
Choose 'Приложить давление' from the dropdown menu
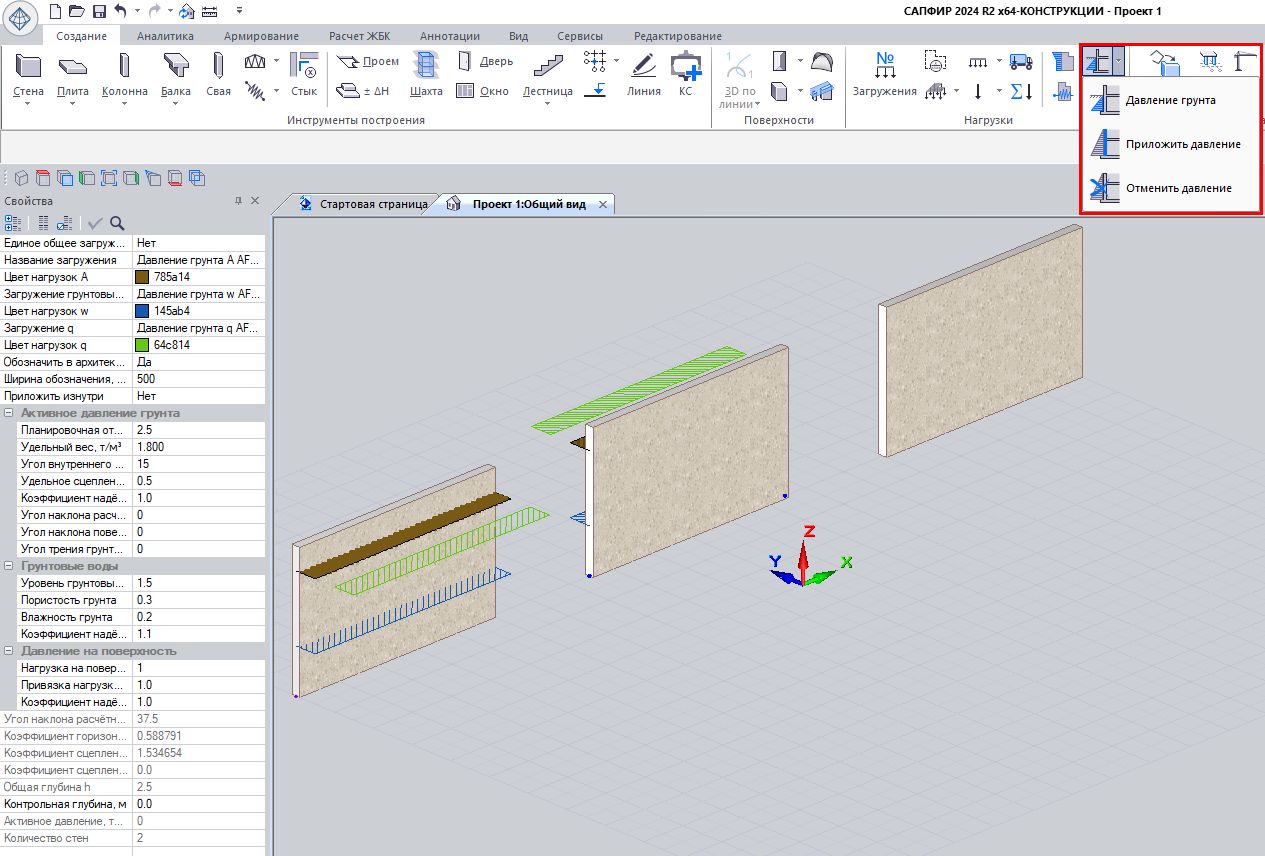coord(1183,144)
